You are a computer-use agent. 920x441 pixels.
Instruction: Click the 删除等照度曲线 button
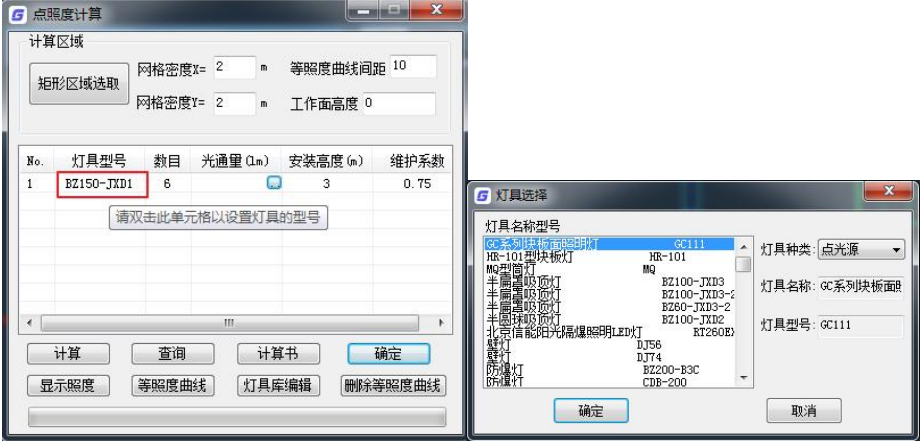(x=393, y=386)
